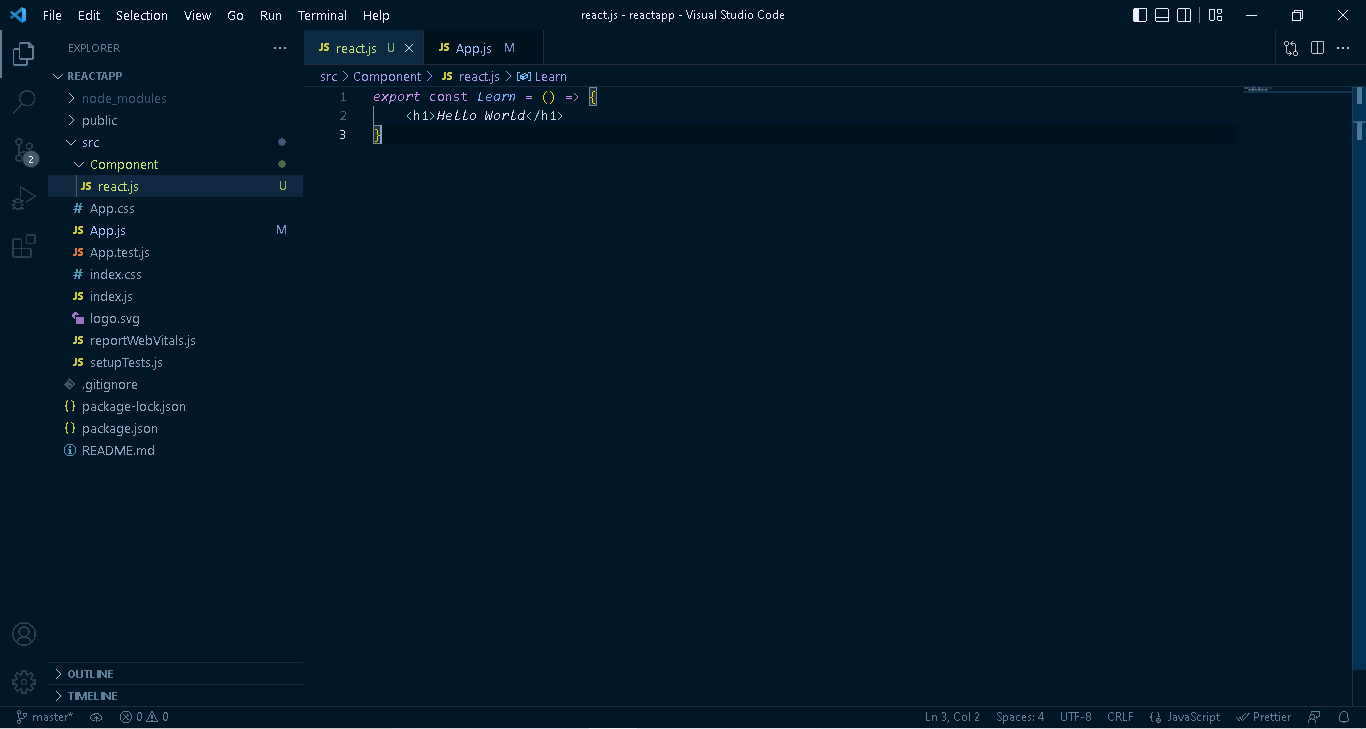Switch to the App.js editor tab
Viewport: 1366px width, 729px height.
click(x=483, y=48)
